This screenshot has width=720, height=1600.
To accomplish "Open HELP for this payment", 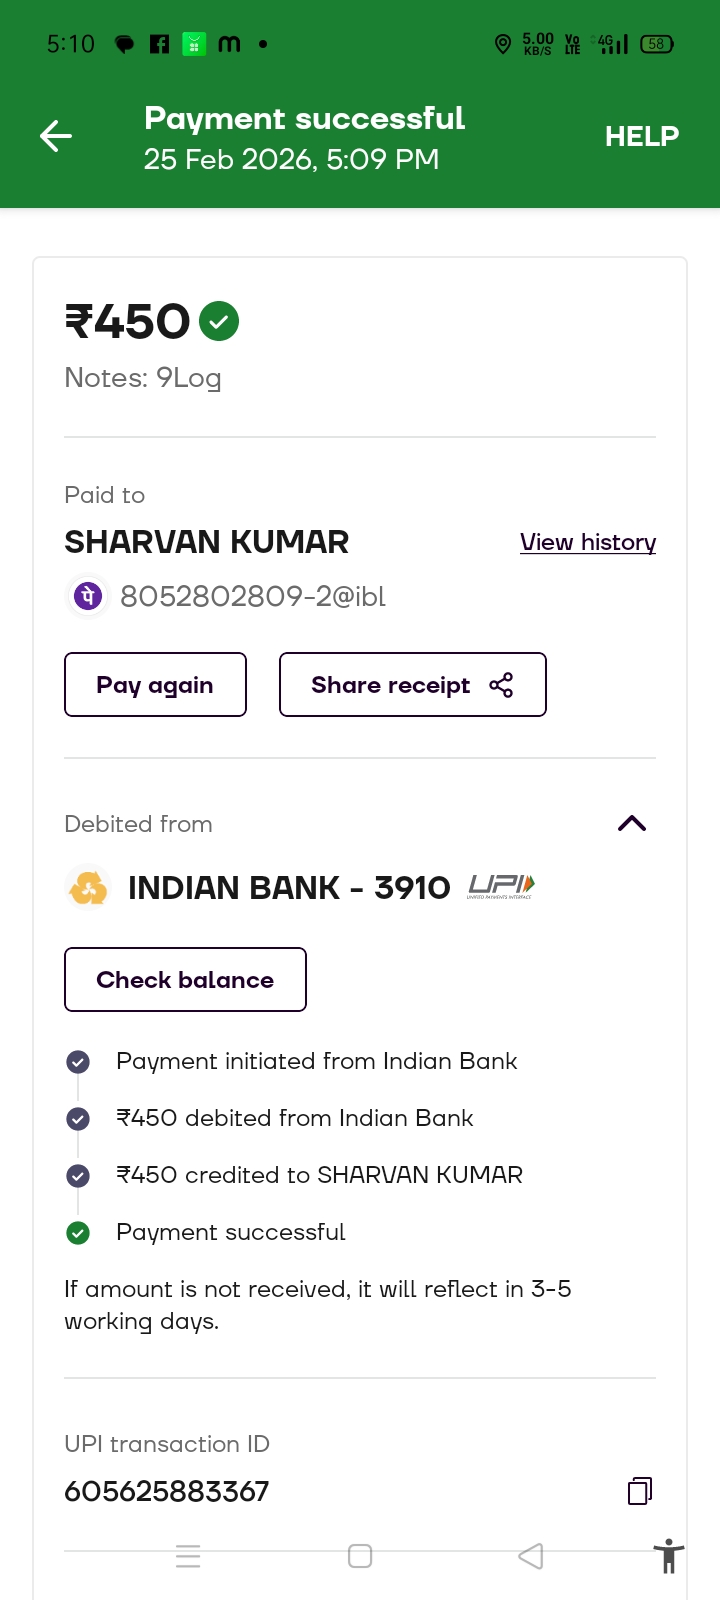I will pos(641,136).
